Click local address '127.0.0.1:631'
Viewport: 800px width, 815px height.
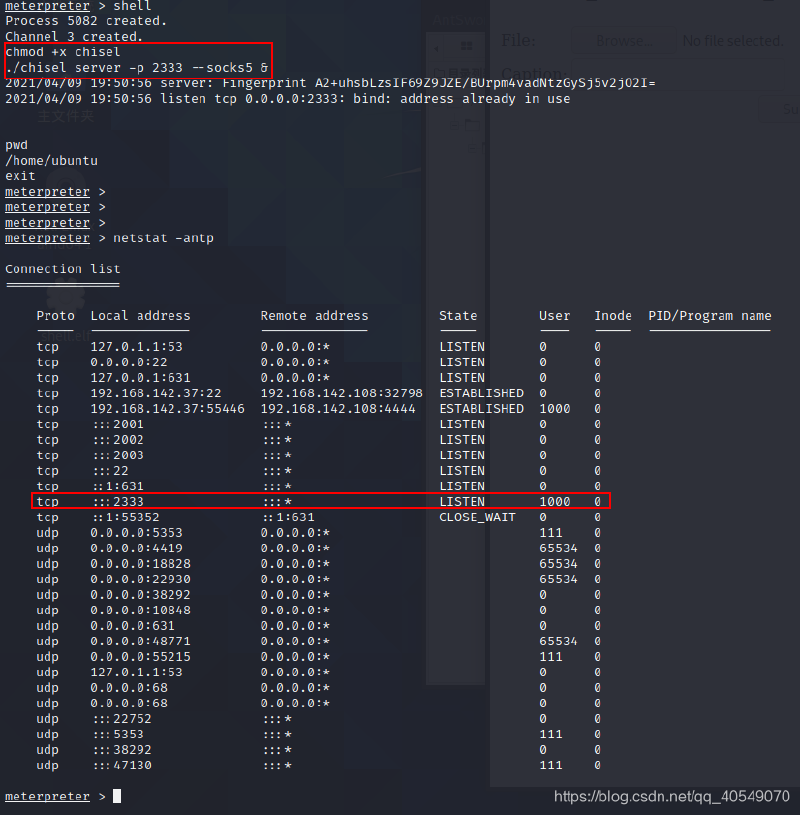click(140, 378)
